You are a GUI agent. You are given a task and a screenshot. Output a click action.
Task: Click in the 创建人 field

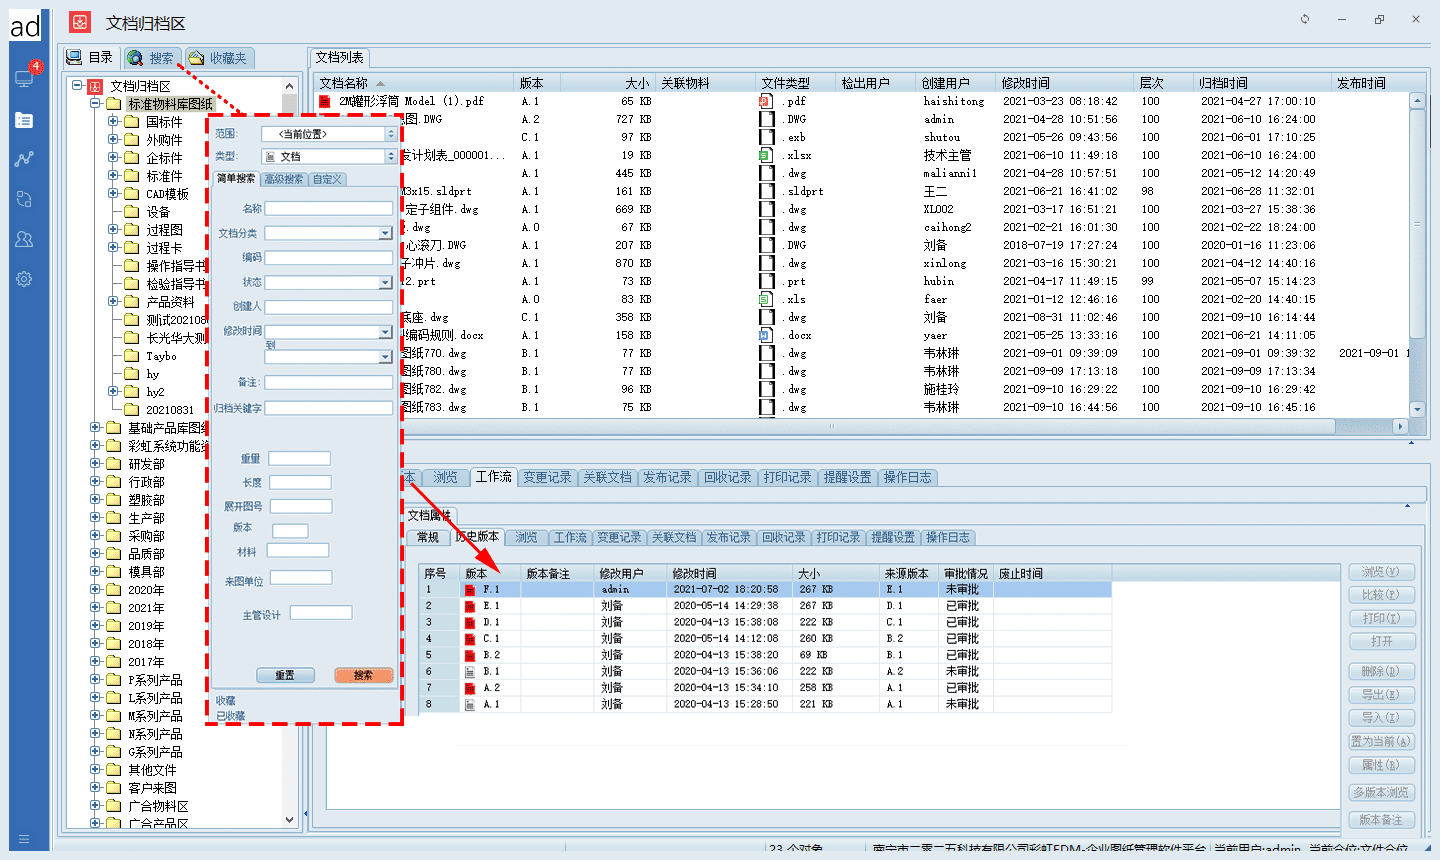click(x=329, y=307)
